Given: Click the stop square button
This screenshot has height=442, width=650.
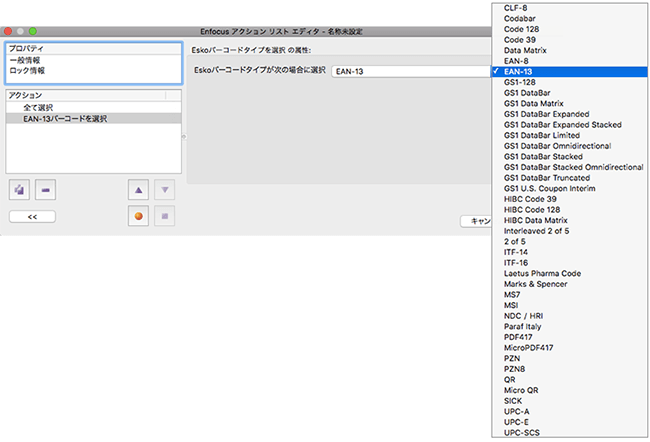Looking at the screenshot, I should pyautogui.click(x=165, y=216).
